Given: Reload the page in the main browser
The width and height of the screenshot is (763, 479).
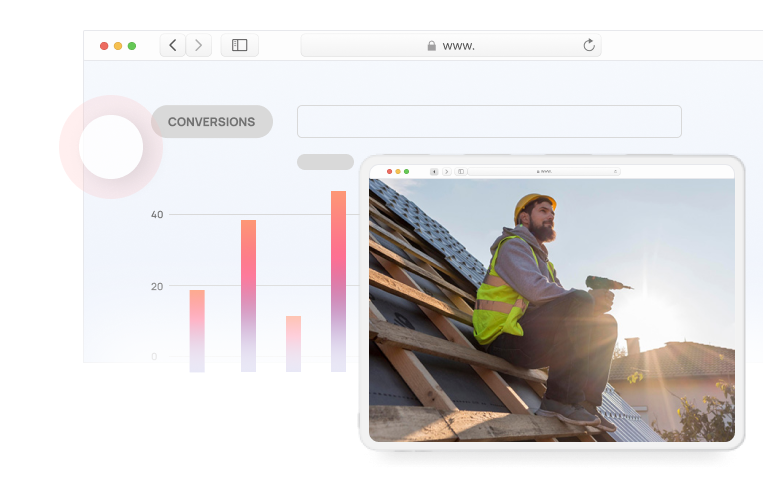Looking at the screenshot, I should coord(589,45).
